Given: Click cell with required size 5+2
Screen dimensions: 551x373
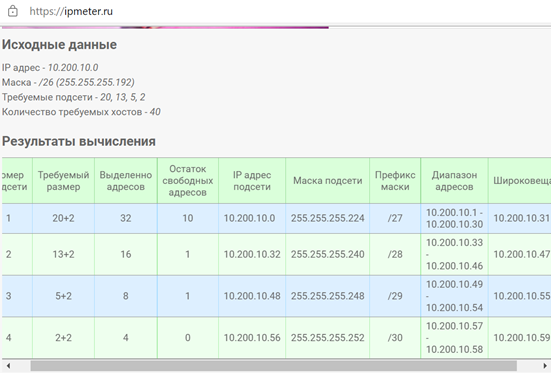Looking at the screenshot, I should pyautogui.click(x=63, y=296).
